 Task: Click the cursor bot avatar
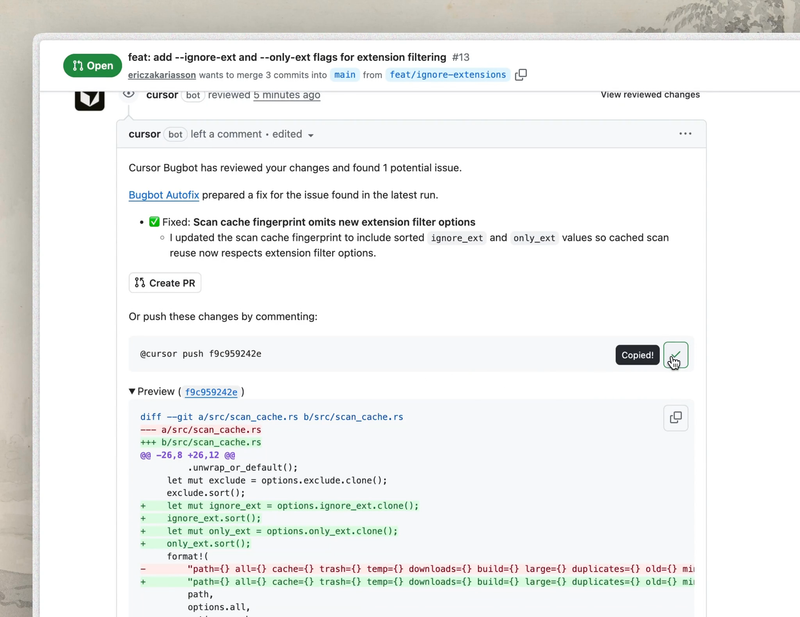[90, 99]
